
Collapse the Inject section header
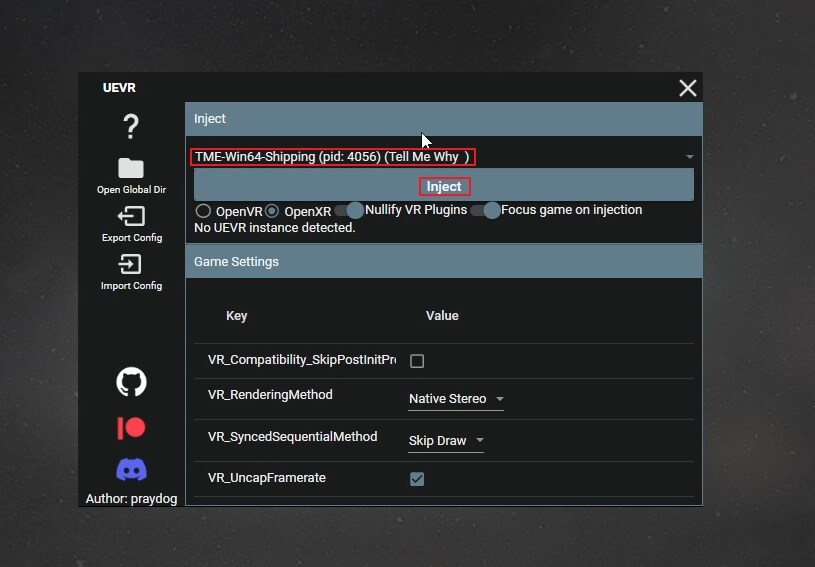tap(443, 119)
